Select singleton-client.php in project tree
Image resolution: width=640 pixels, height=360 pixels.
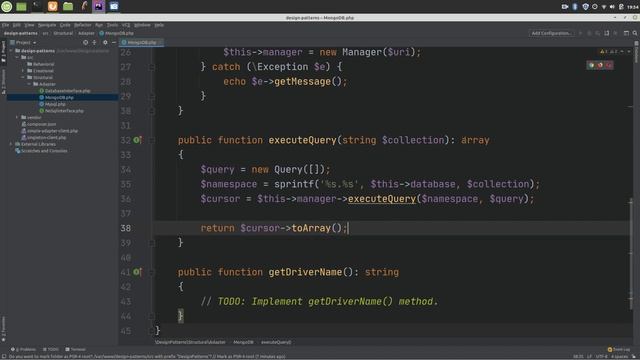point(46,138)
